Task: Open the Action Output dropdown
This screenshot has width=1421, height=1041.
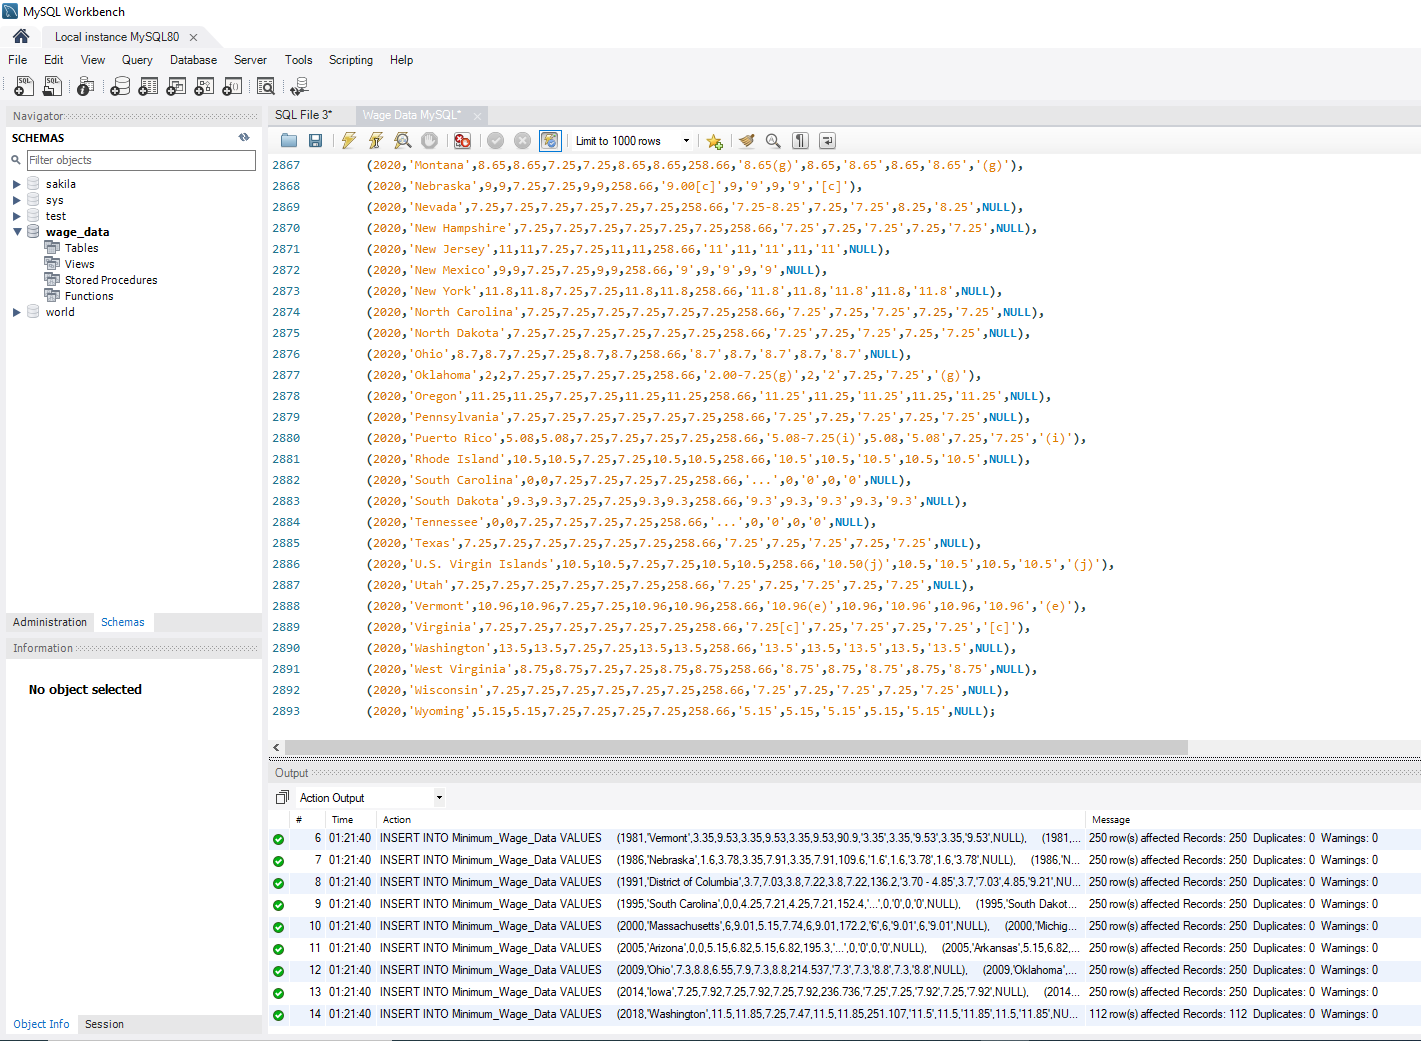Action: pos(439,798)
